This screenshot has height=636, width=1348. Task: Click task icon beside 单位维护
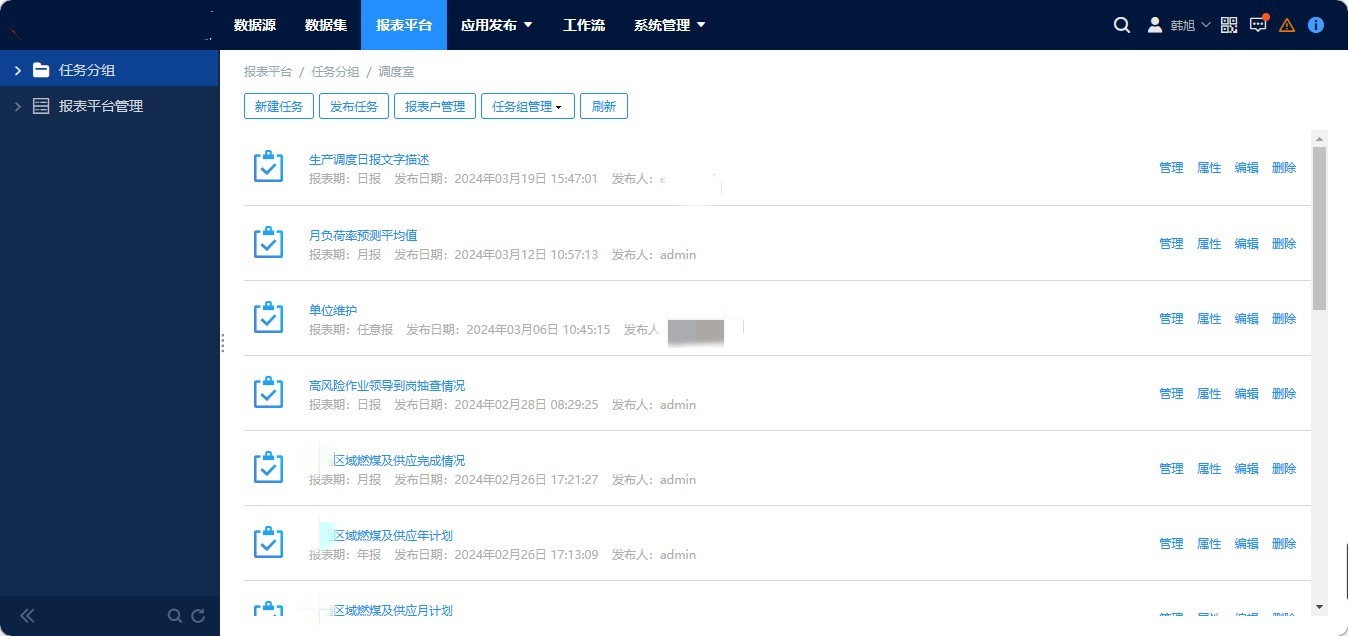point(268,318)
